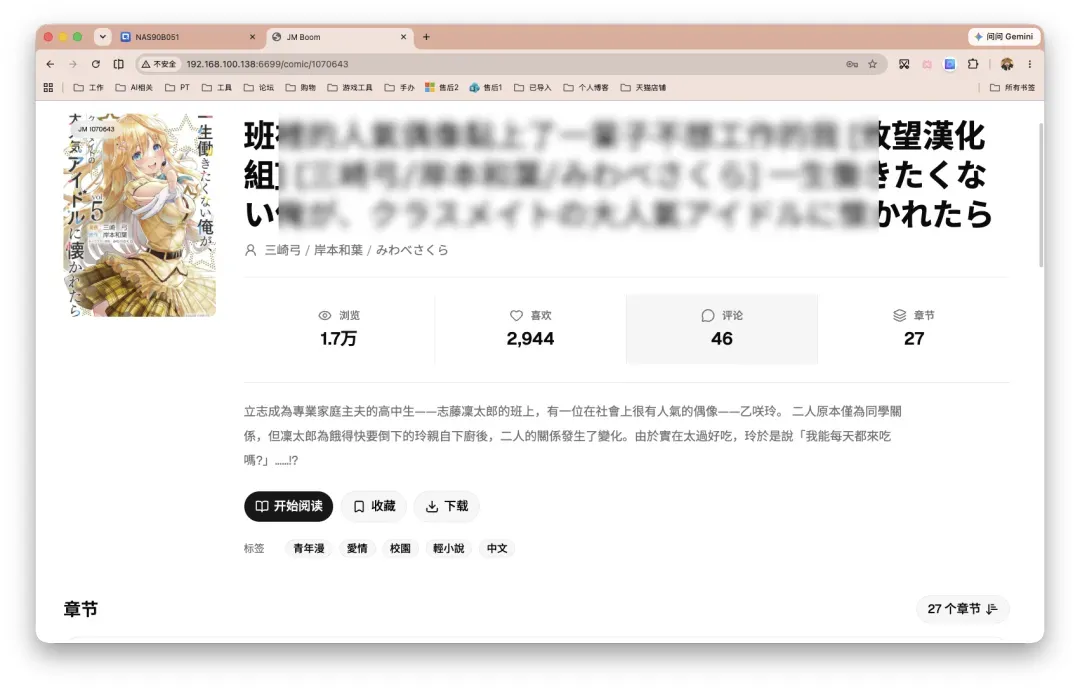Toggle chapter sort order via 27 个章节
This screenshot has height=690, width=1080.
click(962, 609)
